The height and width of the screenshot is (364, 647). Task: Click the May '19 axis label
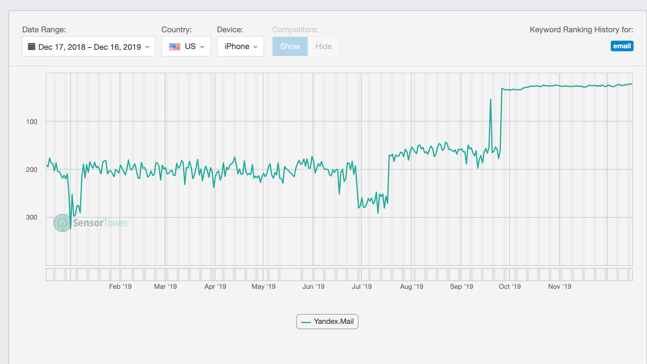pos(264,286)
